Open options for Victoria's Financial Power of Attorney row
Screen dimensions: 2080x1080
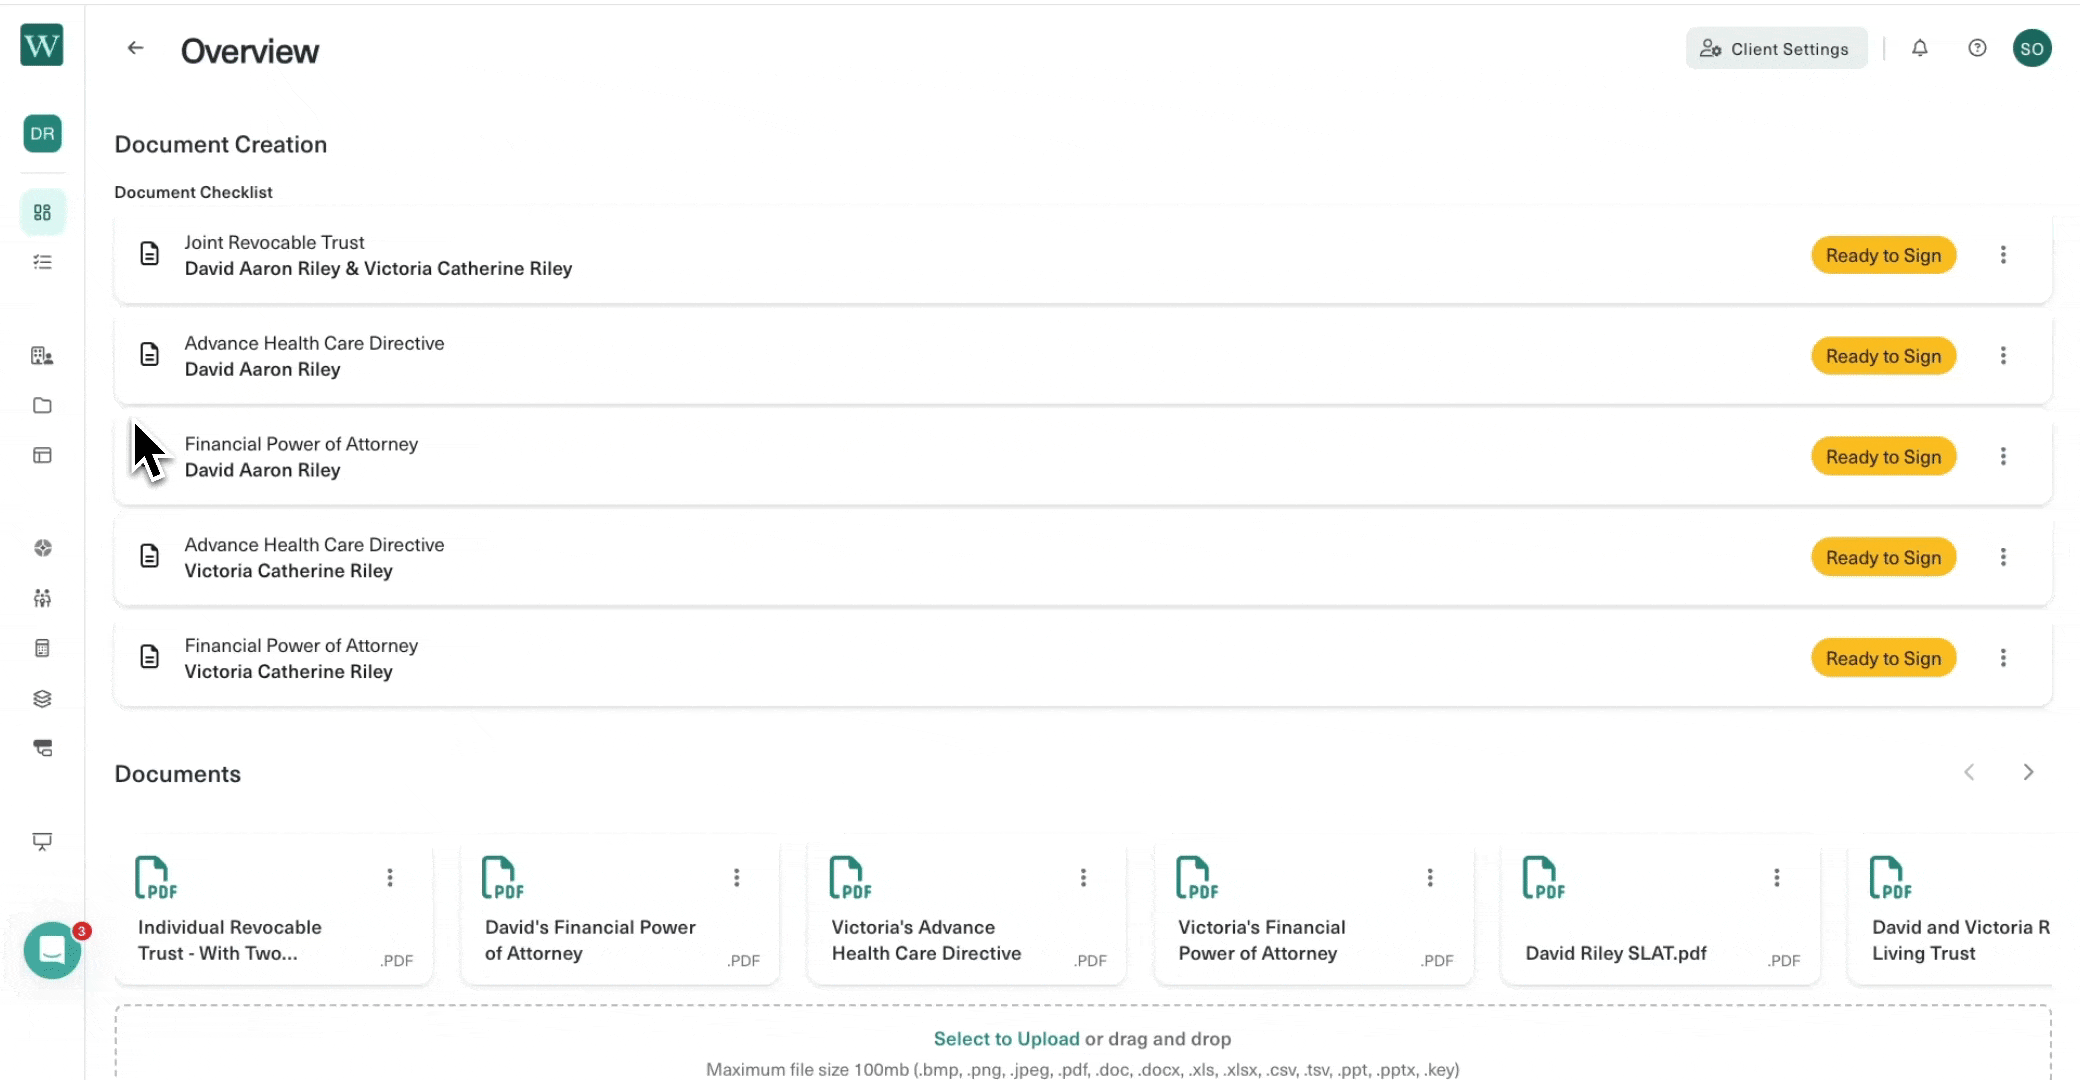(x=2002, y=658)
